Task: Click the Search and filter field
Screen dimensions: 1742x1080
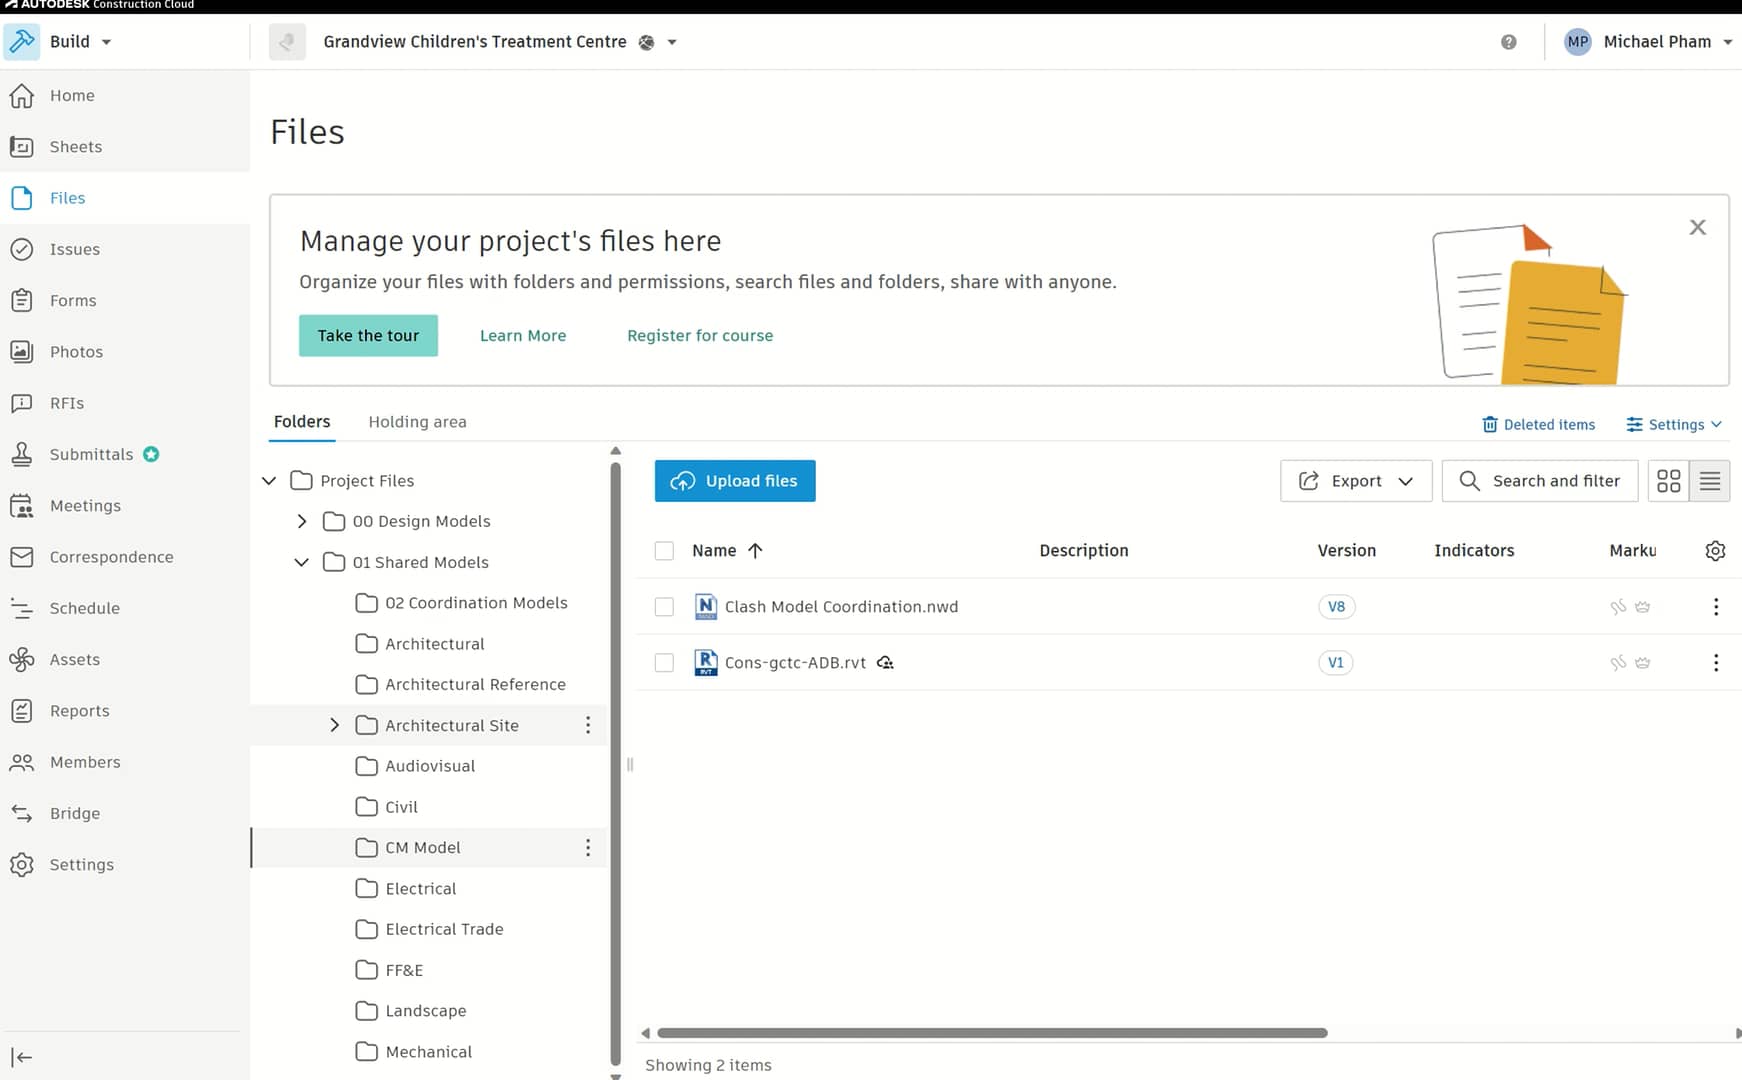Action: tap(1539, 481)
